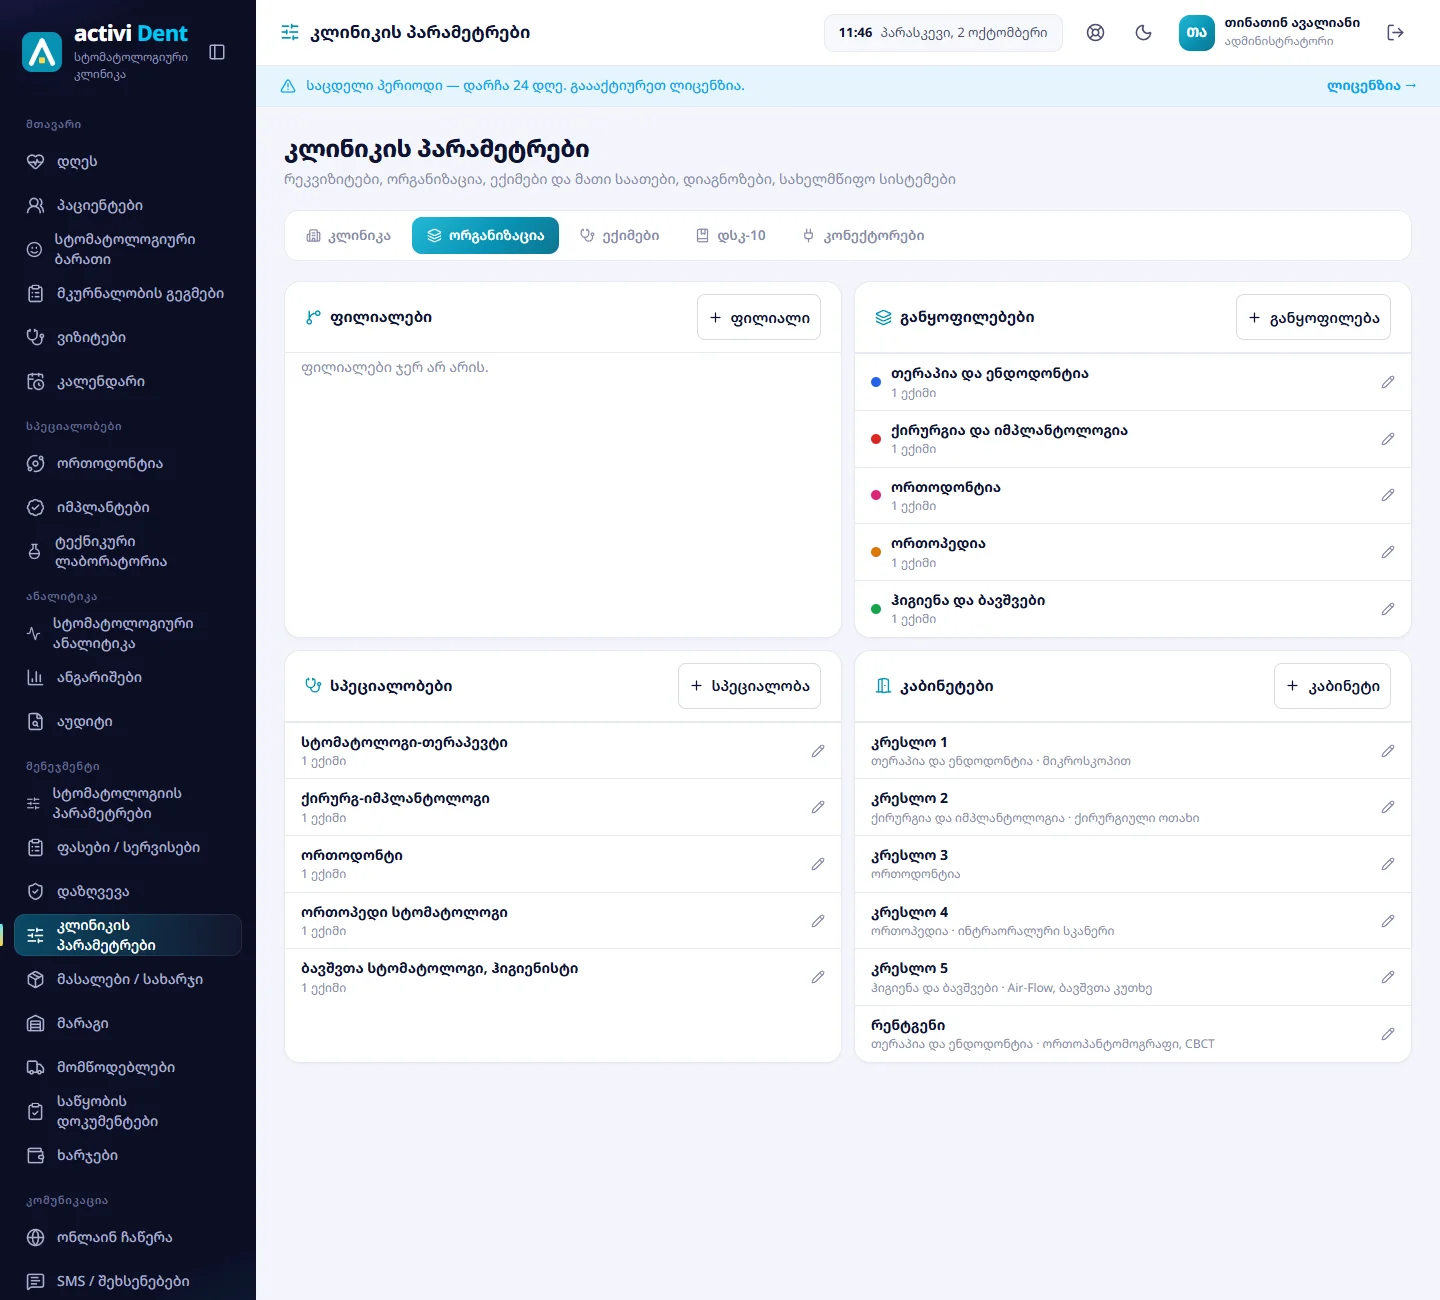The width and height of the screenshot is (1440, 1300).
Task: Go to მარაგი in the sidebar
Action: click(128, 1023)
